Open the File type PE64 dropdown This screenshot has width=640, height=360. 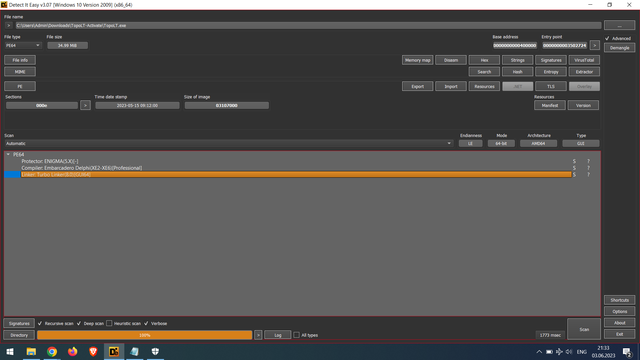pyautogui.click(x=23, y=45)
